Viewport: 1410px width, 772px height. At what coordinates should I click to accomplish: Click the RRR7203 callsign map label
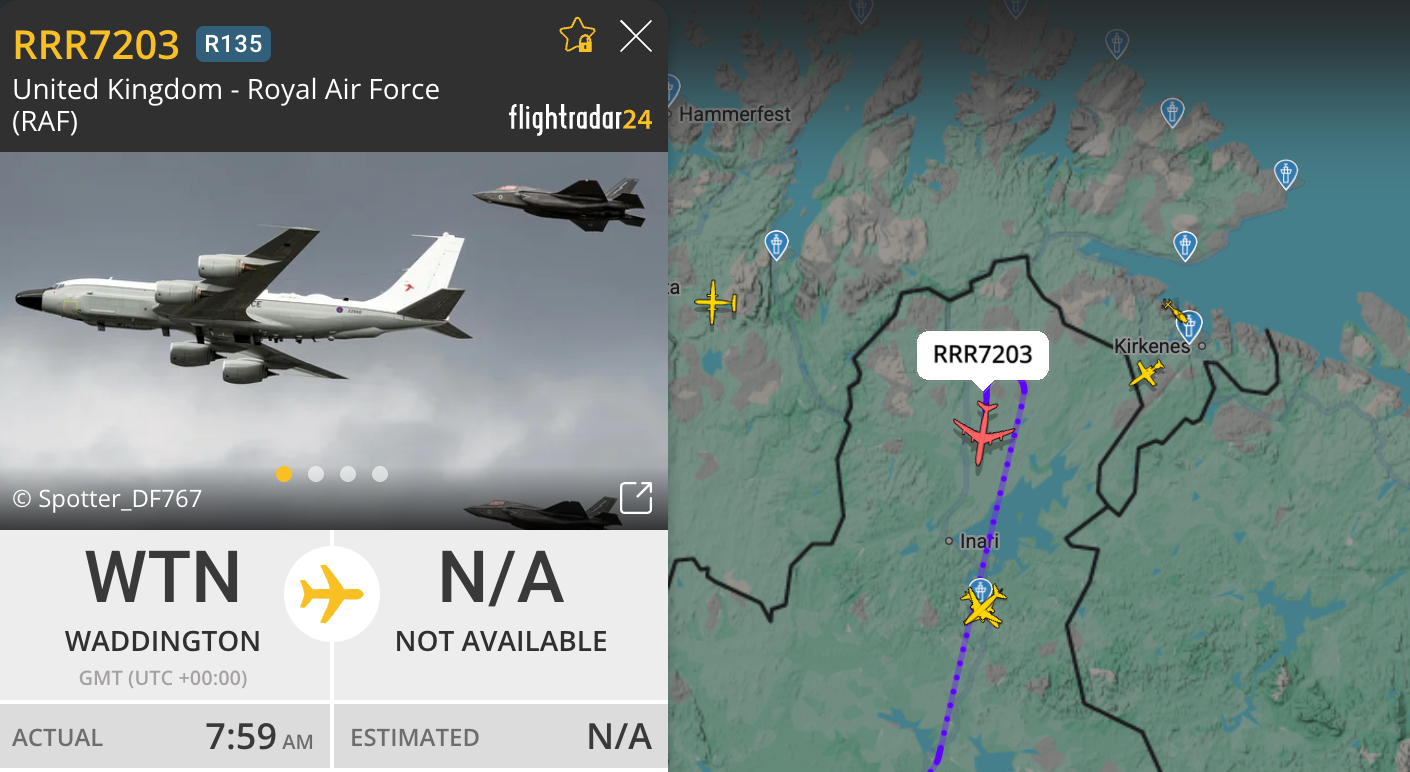coord(983,354)
